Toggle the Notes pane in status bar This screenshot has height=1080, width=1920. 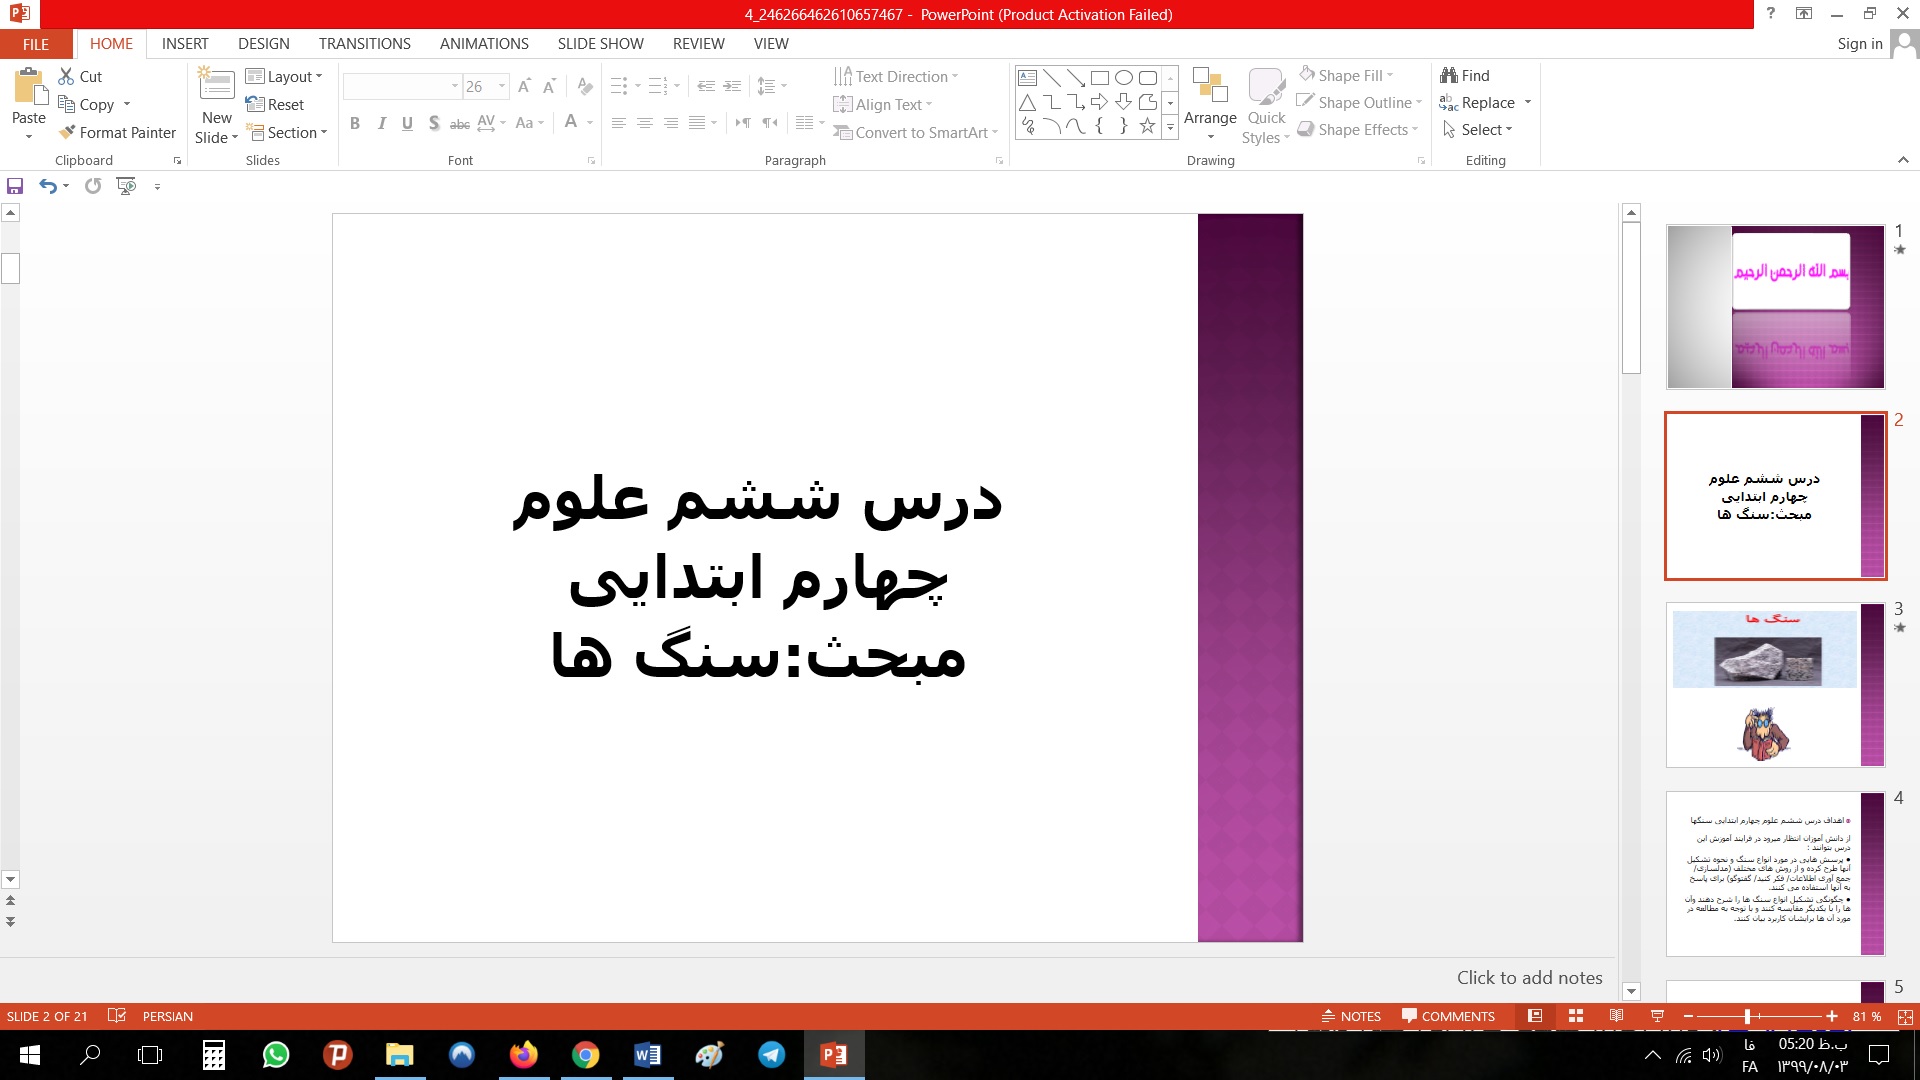[x=1351, y=1016]
